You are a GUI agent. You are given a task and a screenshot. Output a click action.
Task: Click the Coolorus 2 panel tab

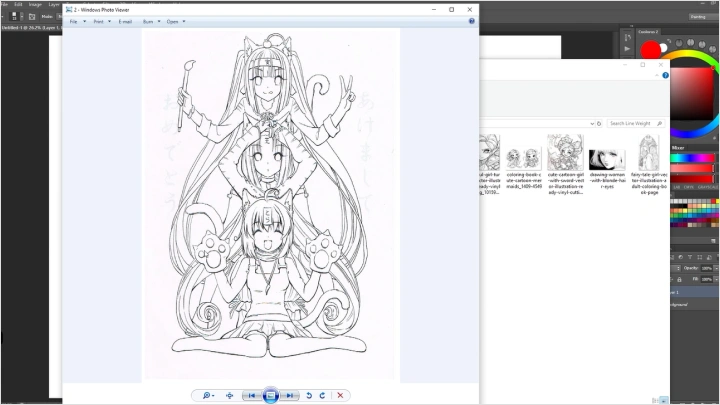tap(648, 32)
